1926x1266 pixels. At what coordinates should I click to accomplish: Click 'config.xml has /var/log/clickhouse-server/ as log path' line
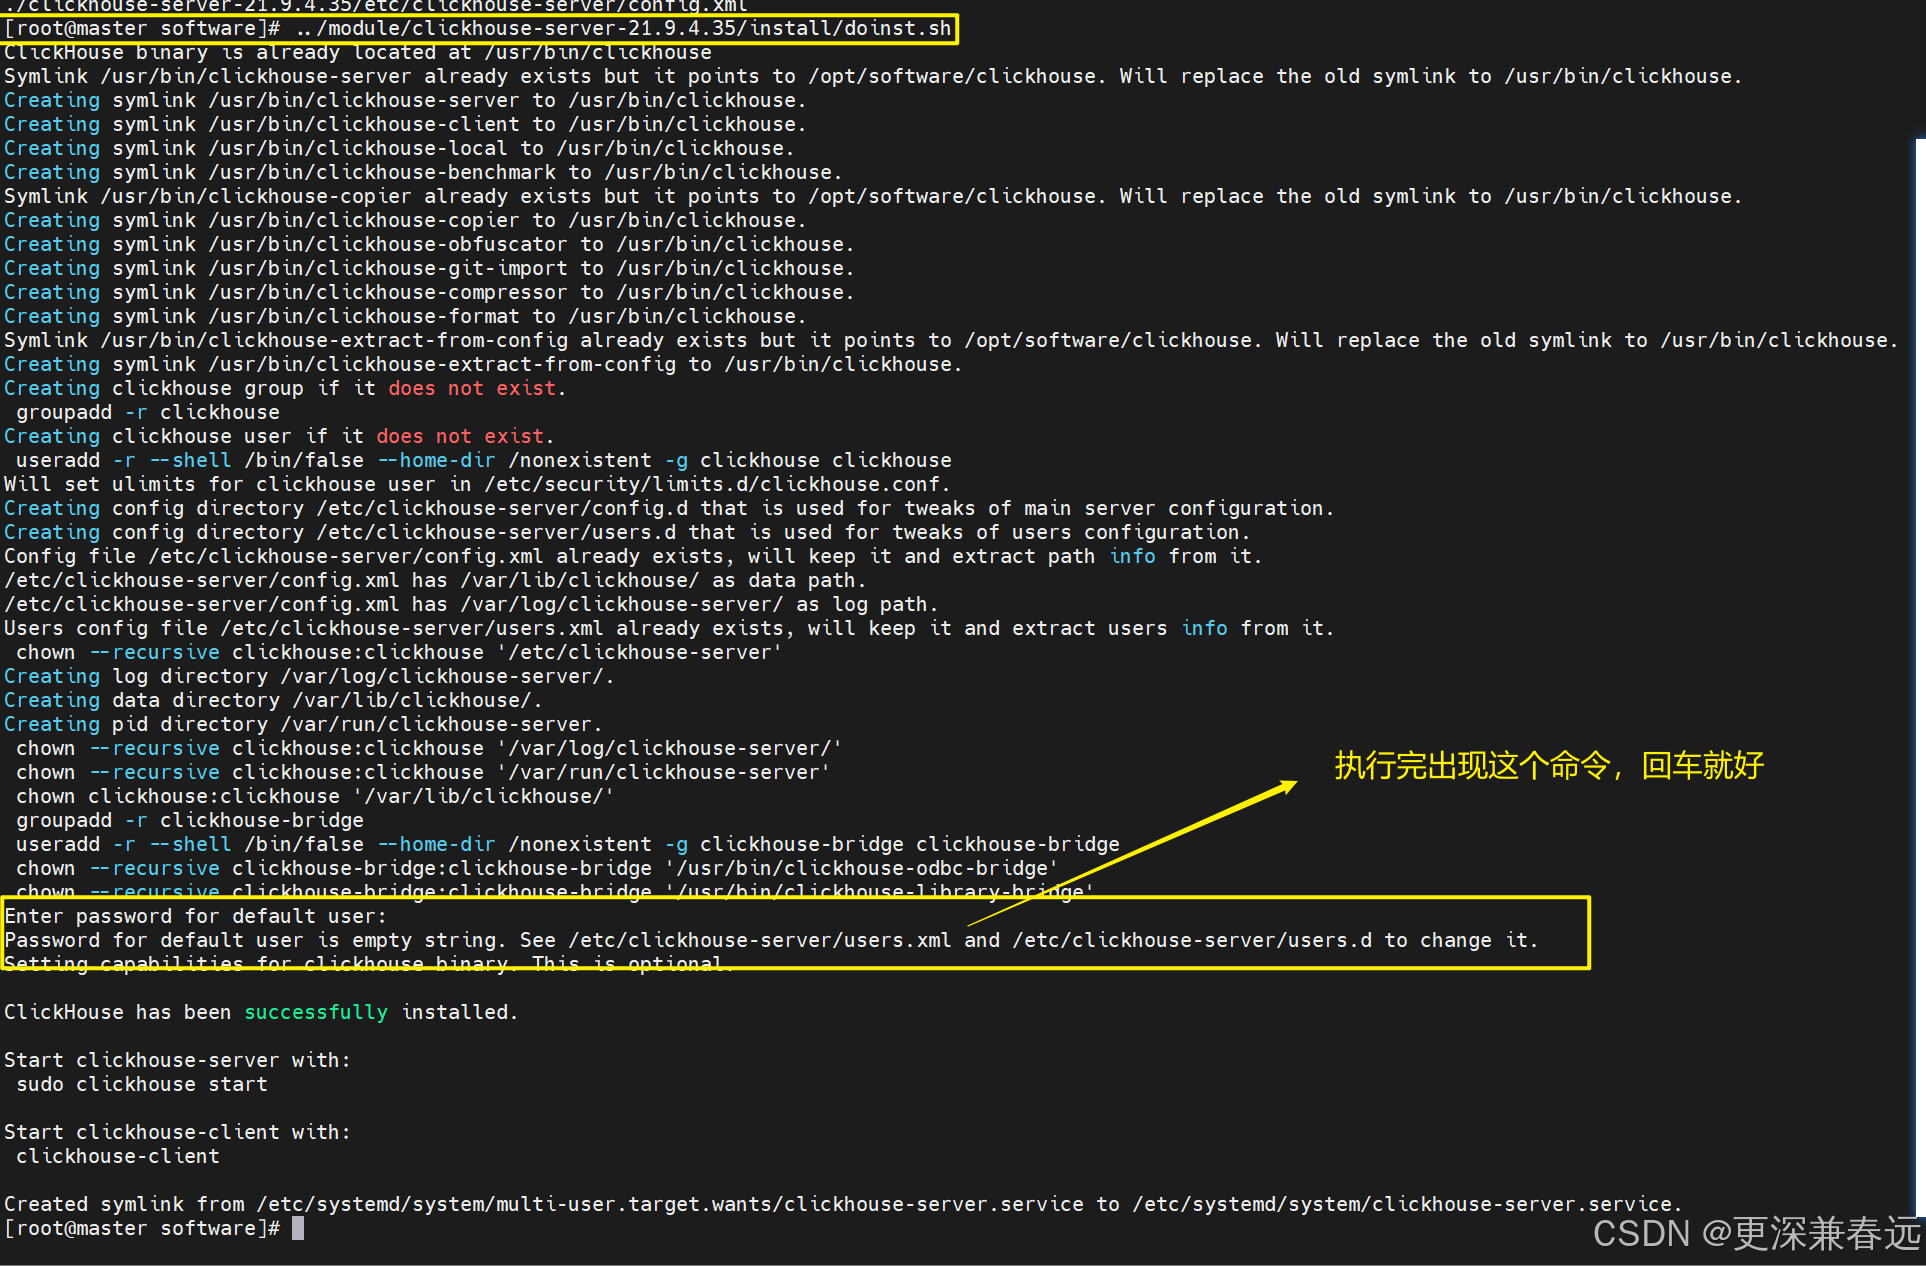click(471, 604)
